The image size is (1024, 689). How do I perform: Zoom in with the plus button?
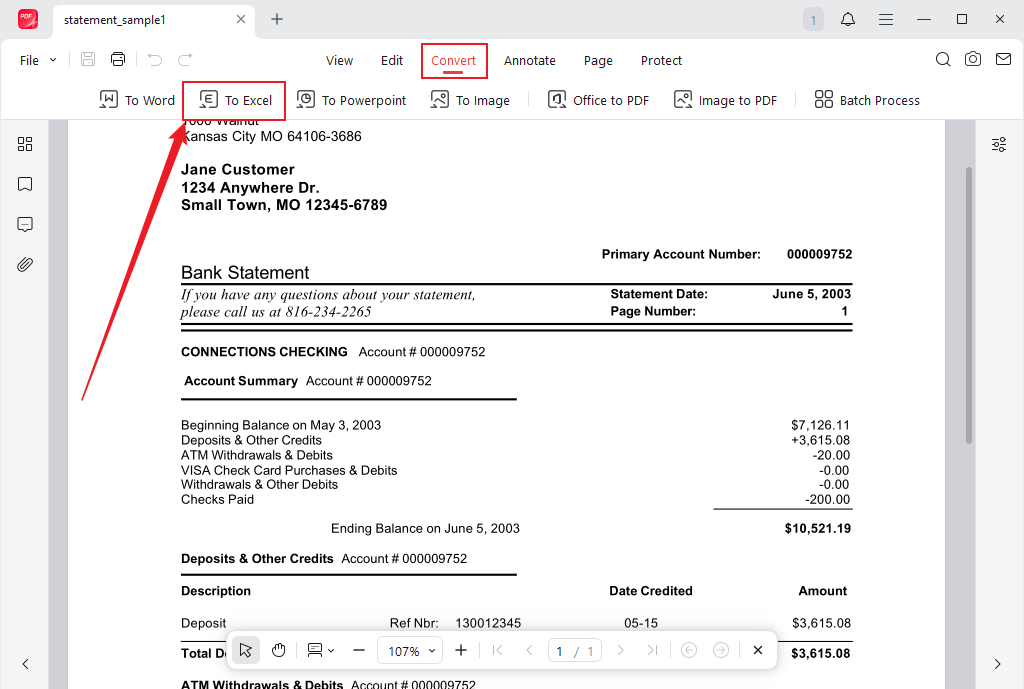point(461,650)
